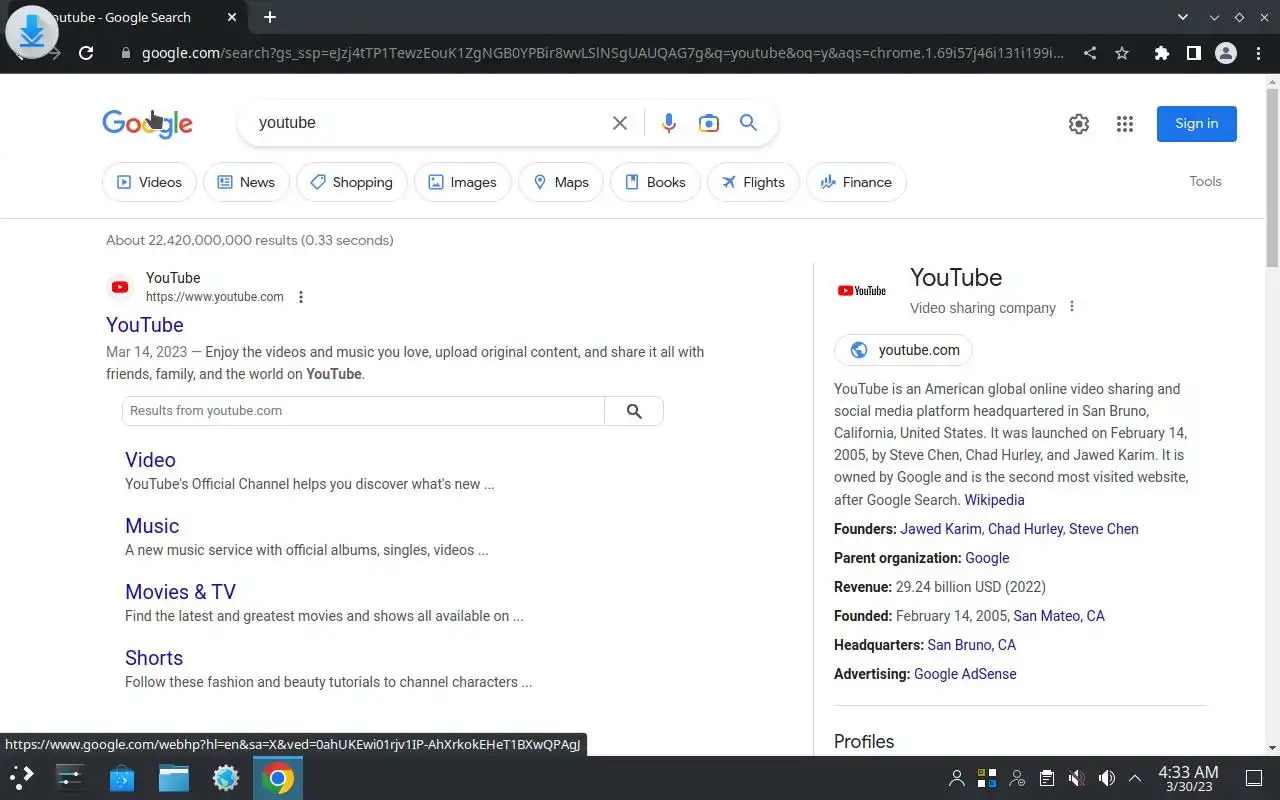This screenshot has height=800, width=1280.
Task: Click the muted speaker tray icon
Action: [x=1077, y=778]
